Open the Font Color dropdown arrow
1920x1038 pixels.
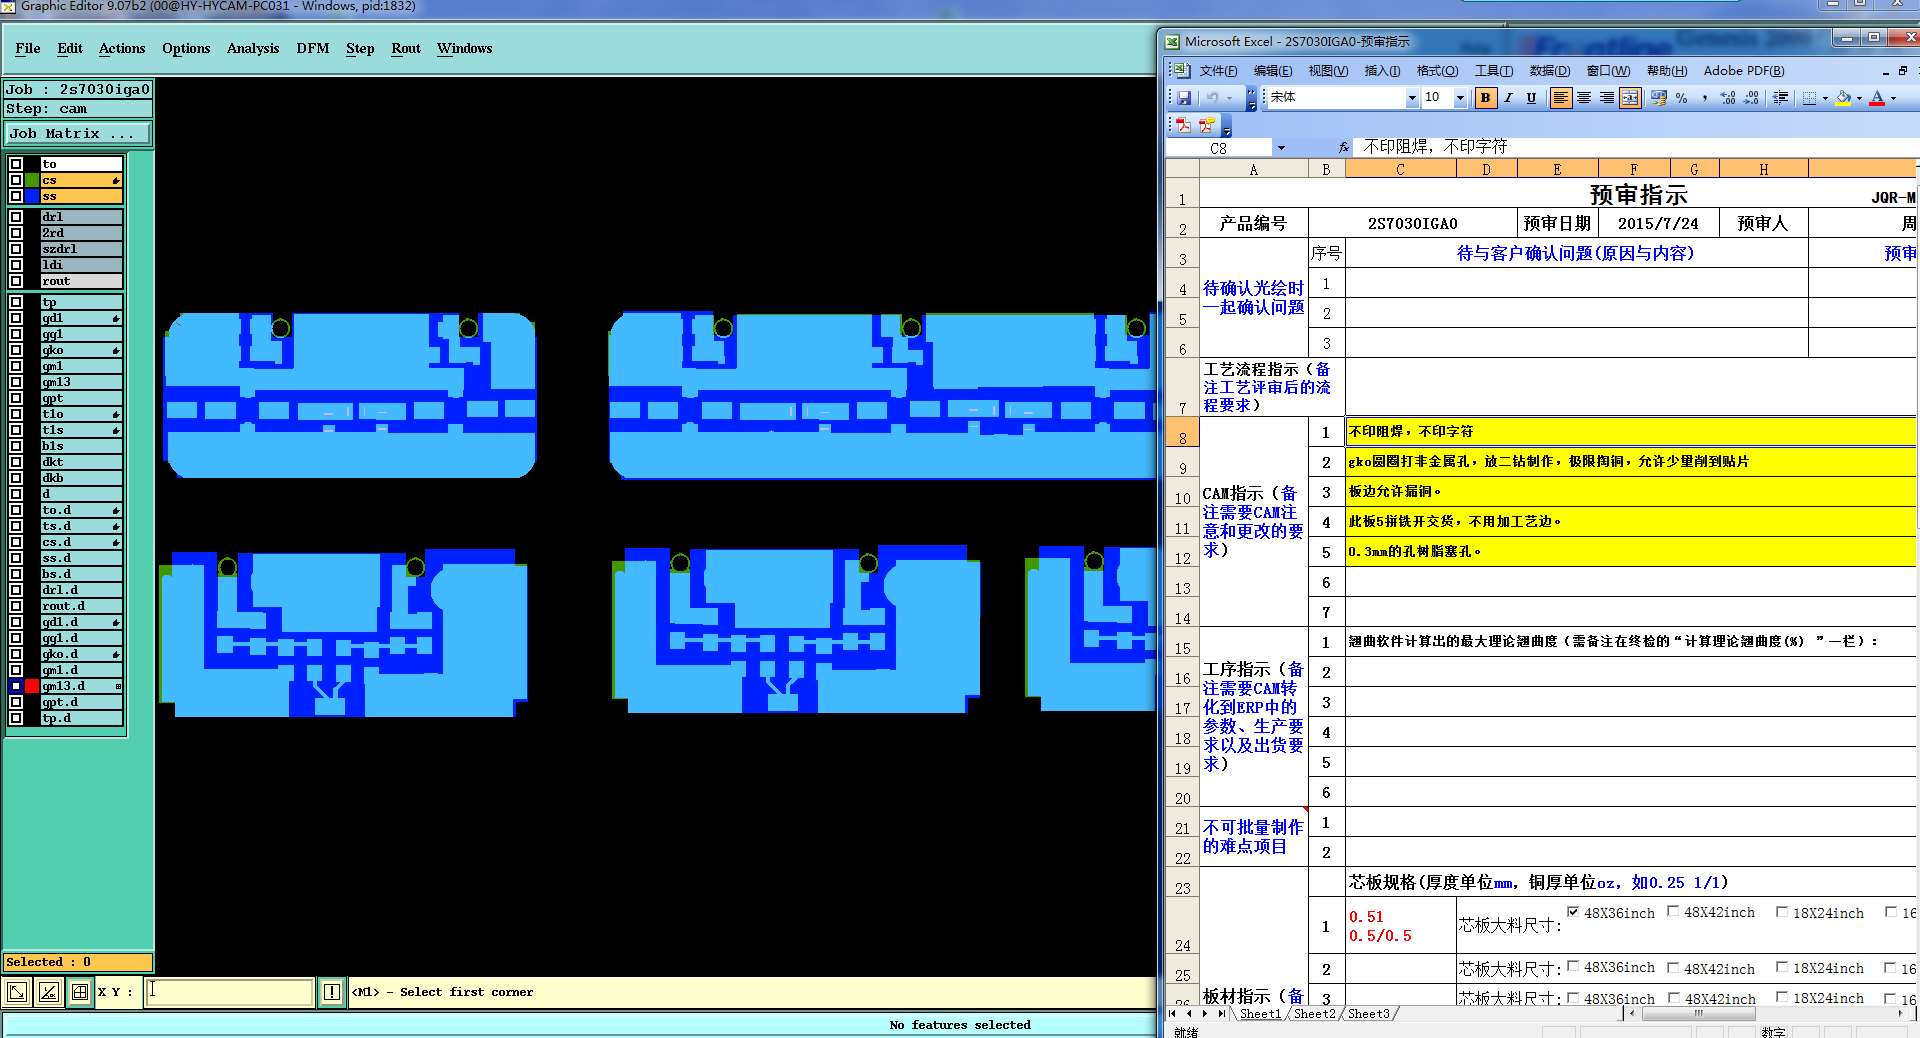(1893, 98)
